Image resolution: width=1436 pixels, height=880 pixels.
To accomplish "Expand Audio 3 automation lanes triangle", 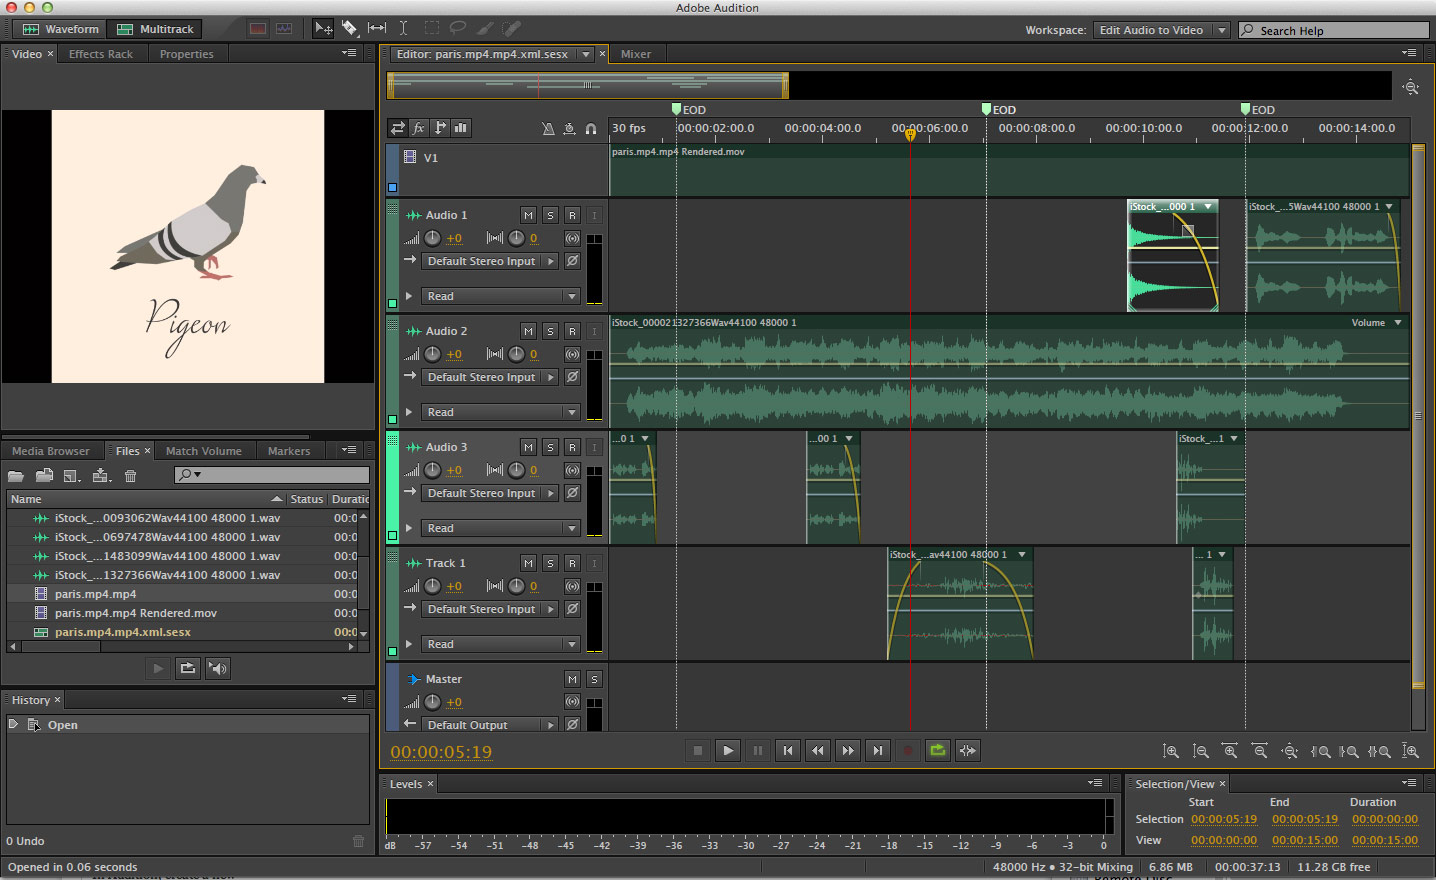I will pyautogui.click(x=409, y=528).
